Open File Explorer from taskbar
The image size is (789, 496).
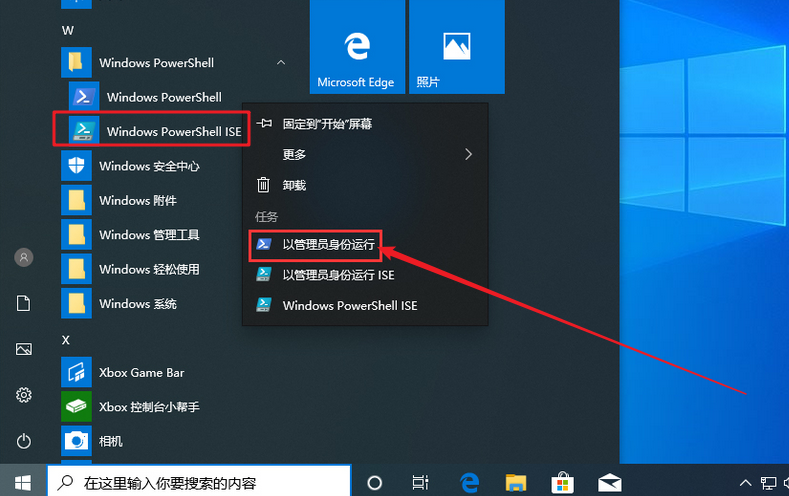click(x=515, y=483)
